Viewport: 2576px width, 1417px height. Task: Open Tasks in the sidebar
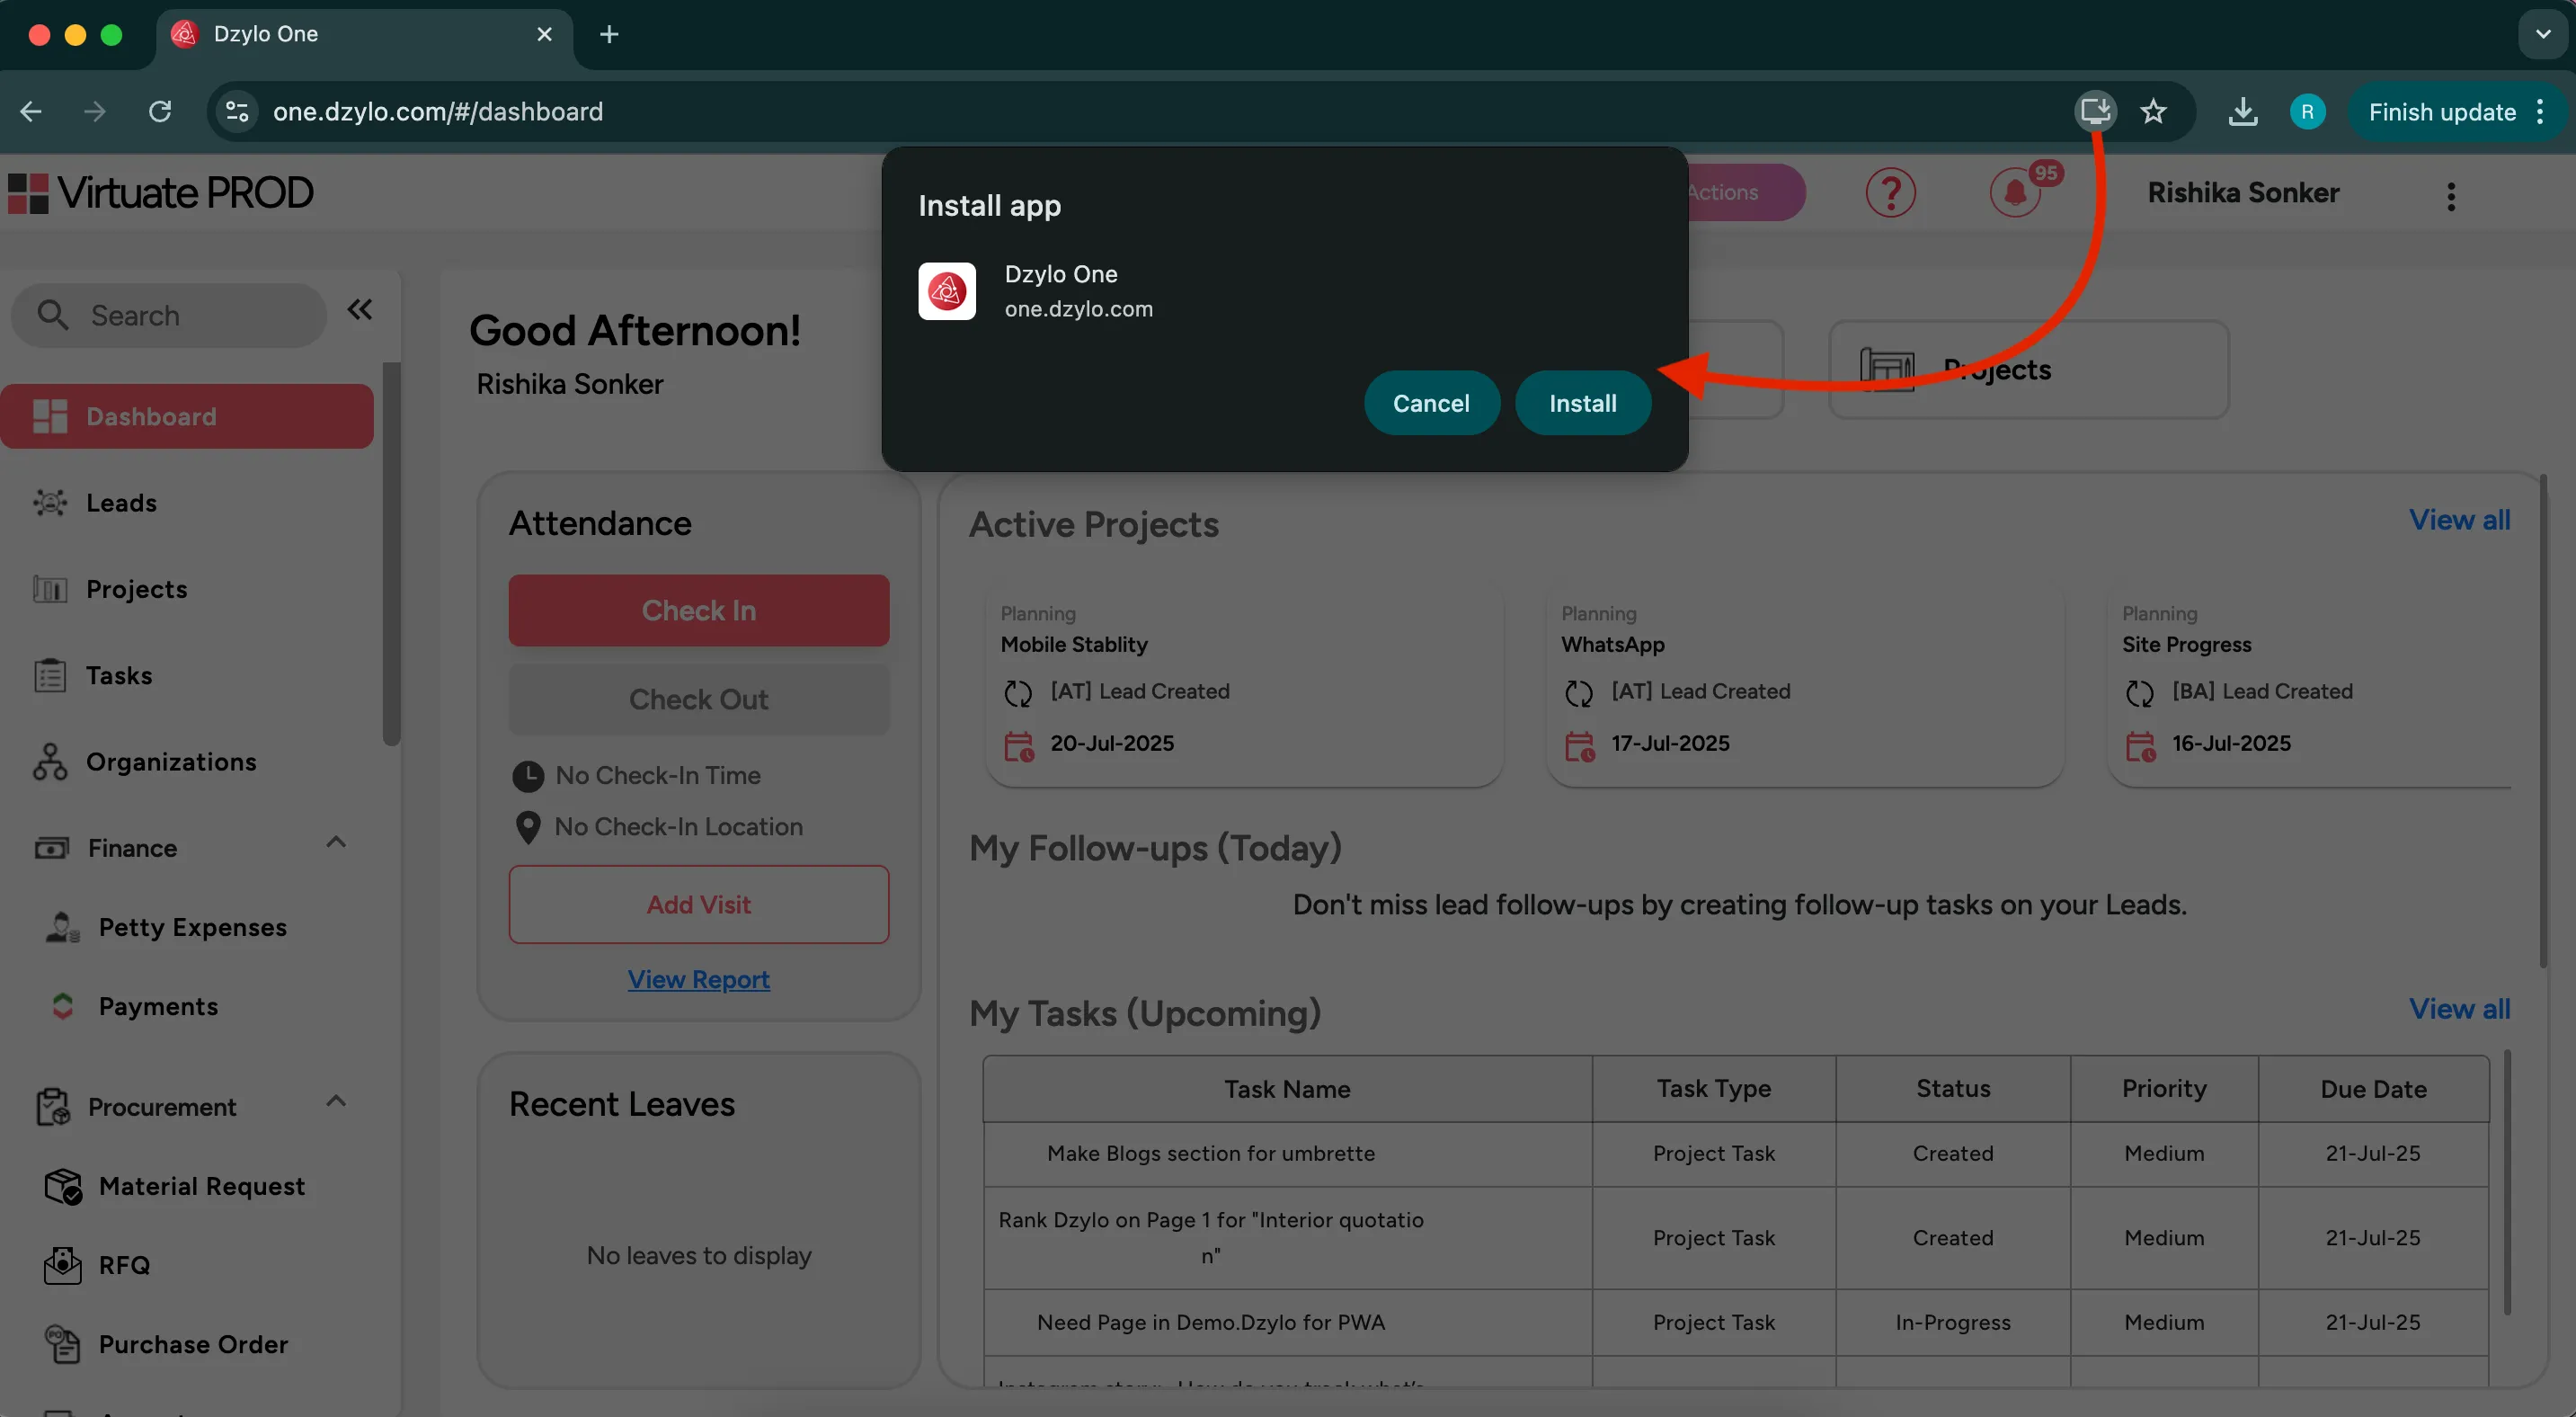click(119, 675)
